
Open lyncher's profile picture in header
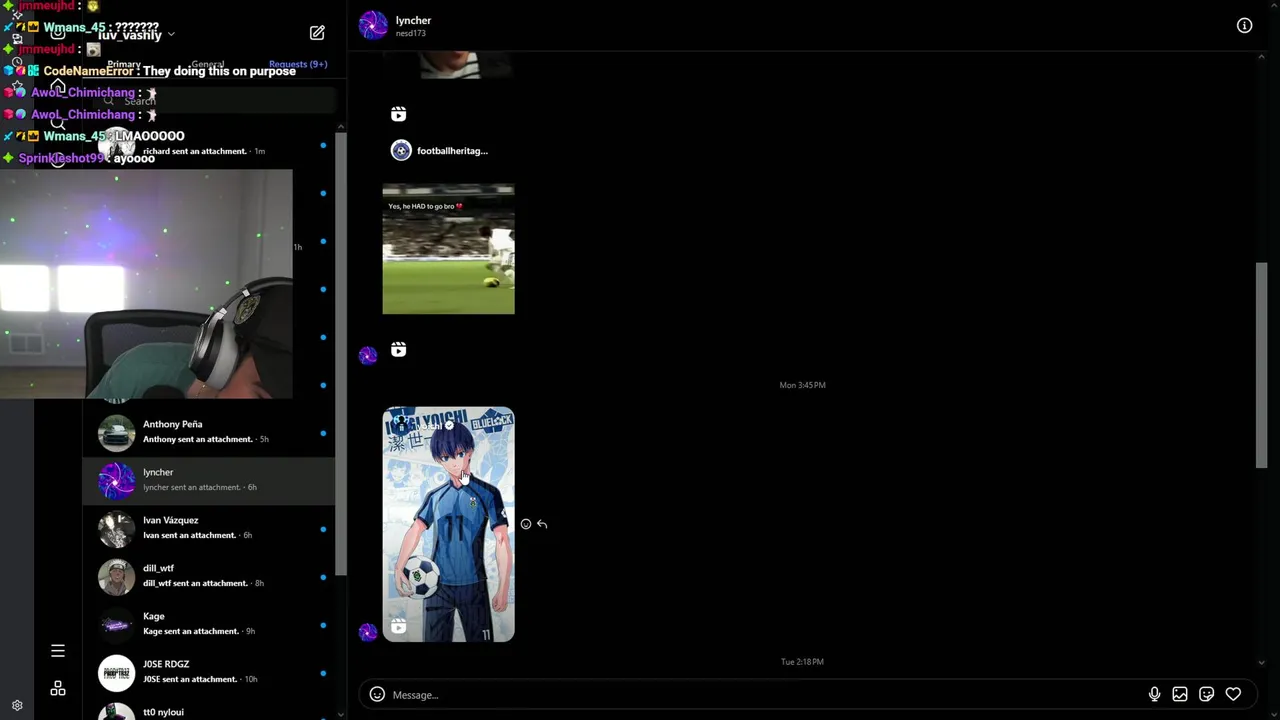[373, 25]
